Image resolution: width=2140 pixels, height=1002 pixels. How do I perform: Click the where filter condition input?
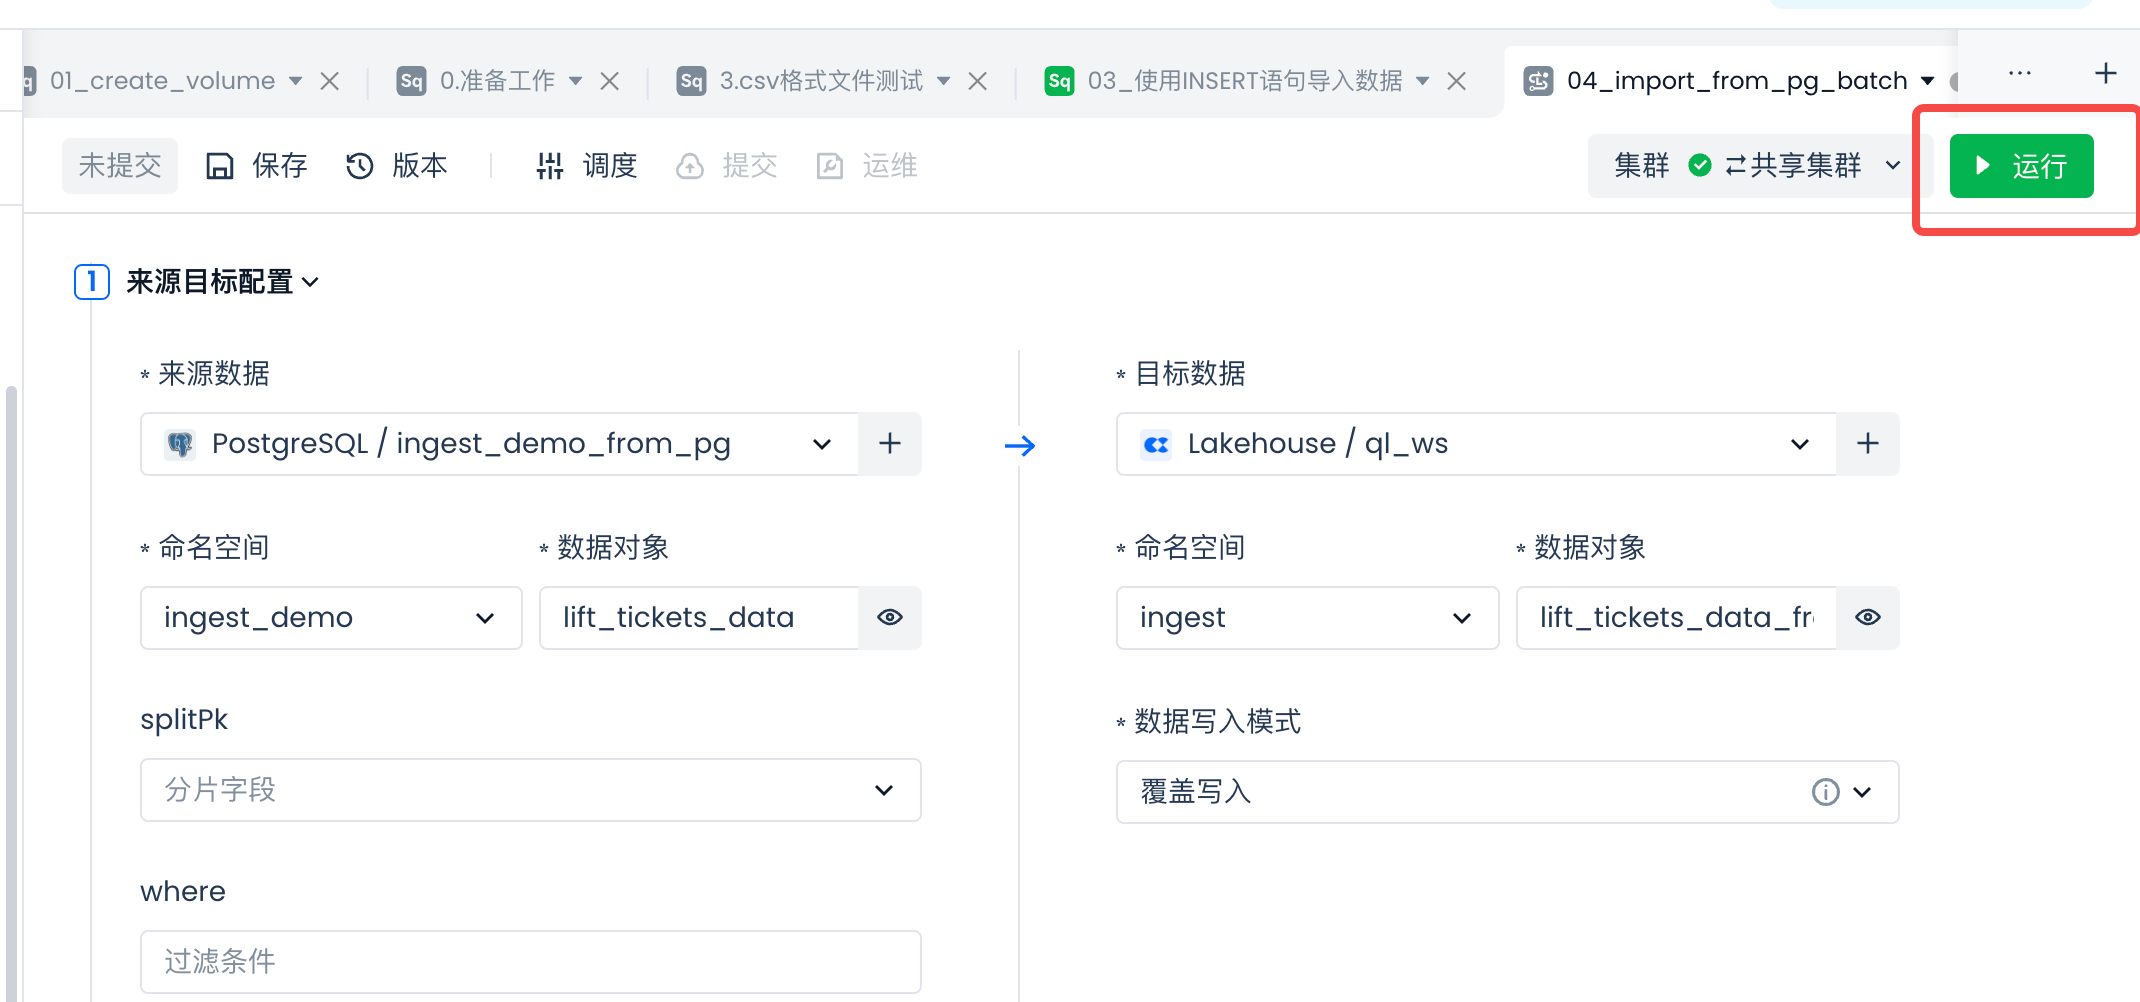pos(530,962)
